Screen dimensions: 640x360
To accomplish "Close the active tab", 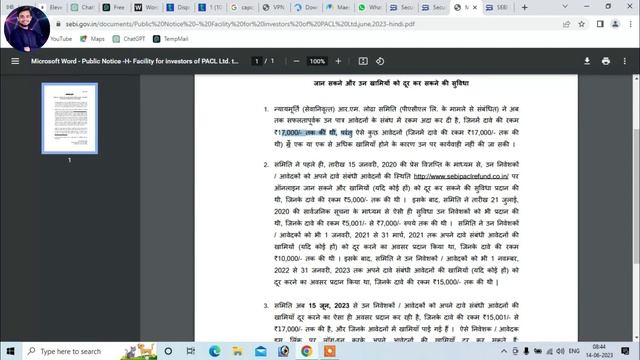I will point(475,7).
